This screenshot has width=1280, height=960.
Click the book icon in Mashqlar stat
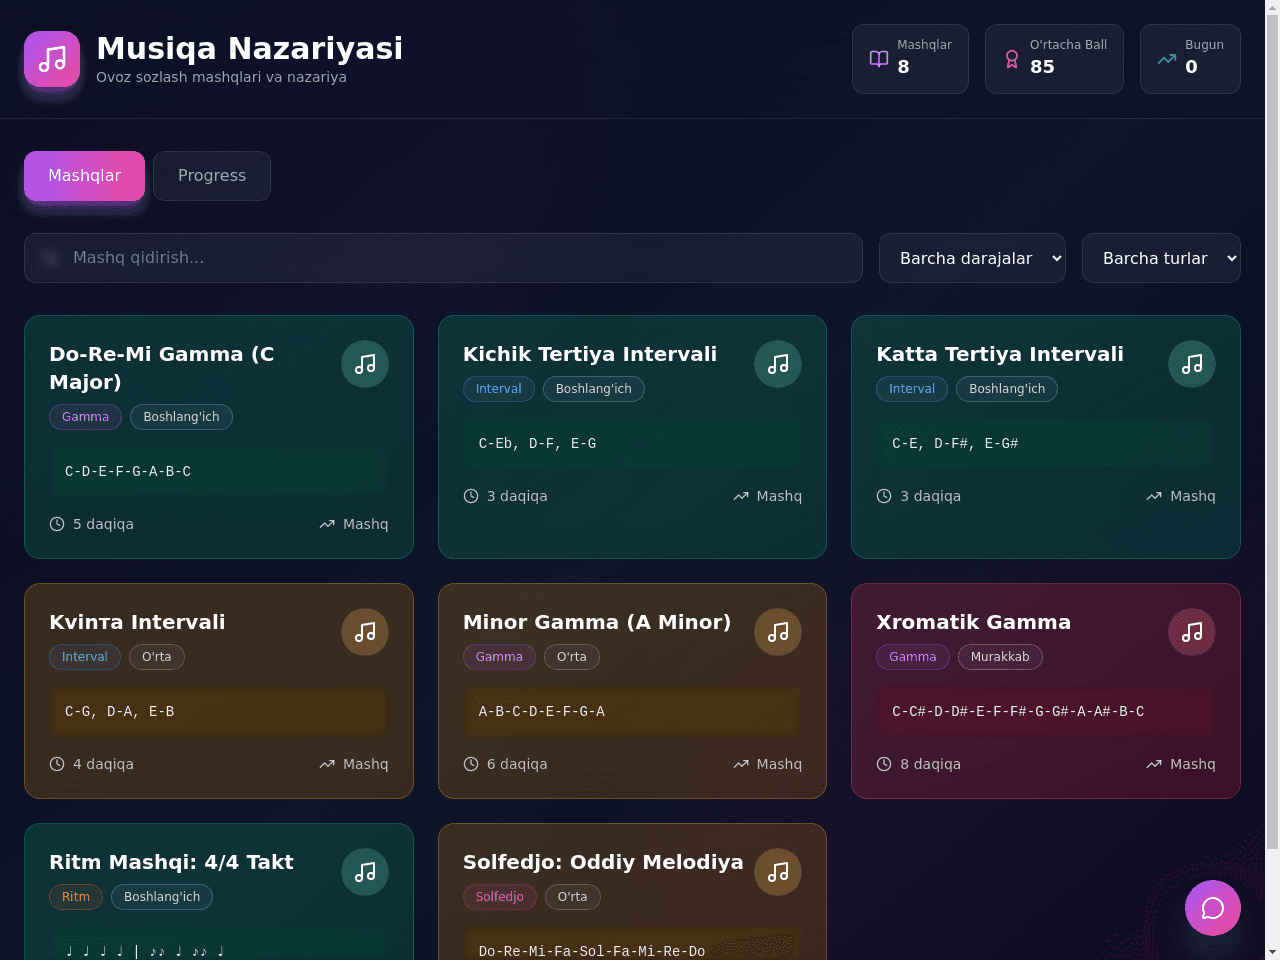(879, 59)
